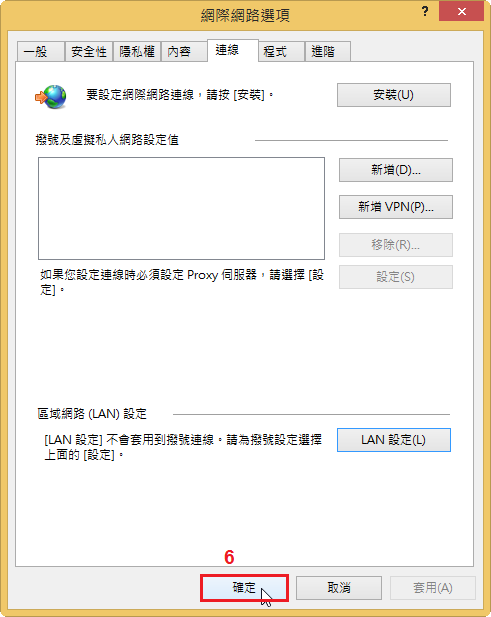Image resolution: width=491 pixels, height=617 pixels.
Task: Click 取消 to cancel
Action: tap(339, 588)
